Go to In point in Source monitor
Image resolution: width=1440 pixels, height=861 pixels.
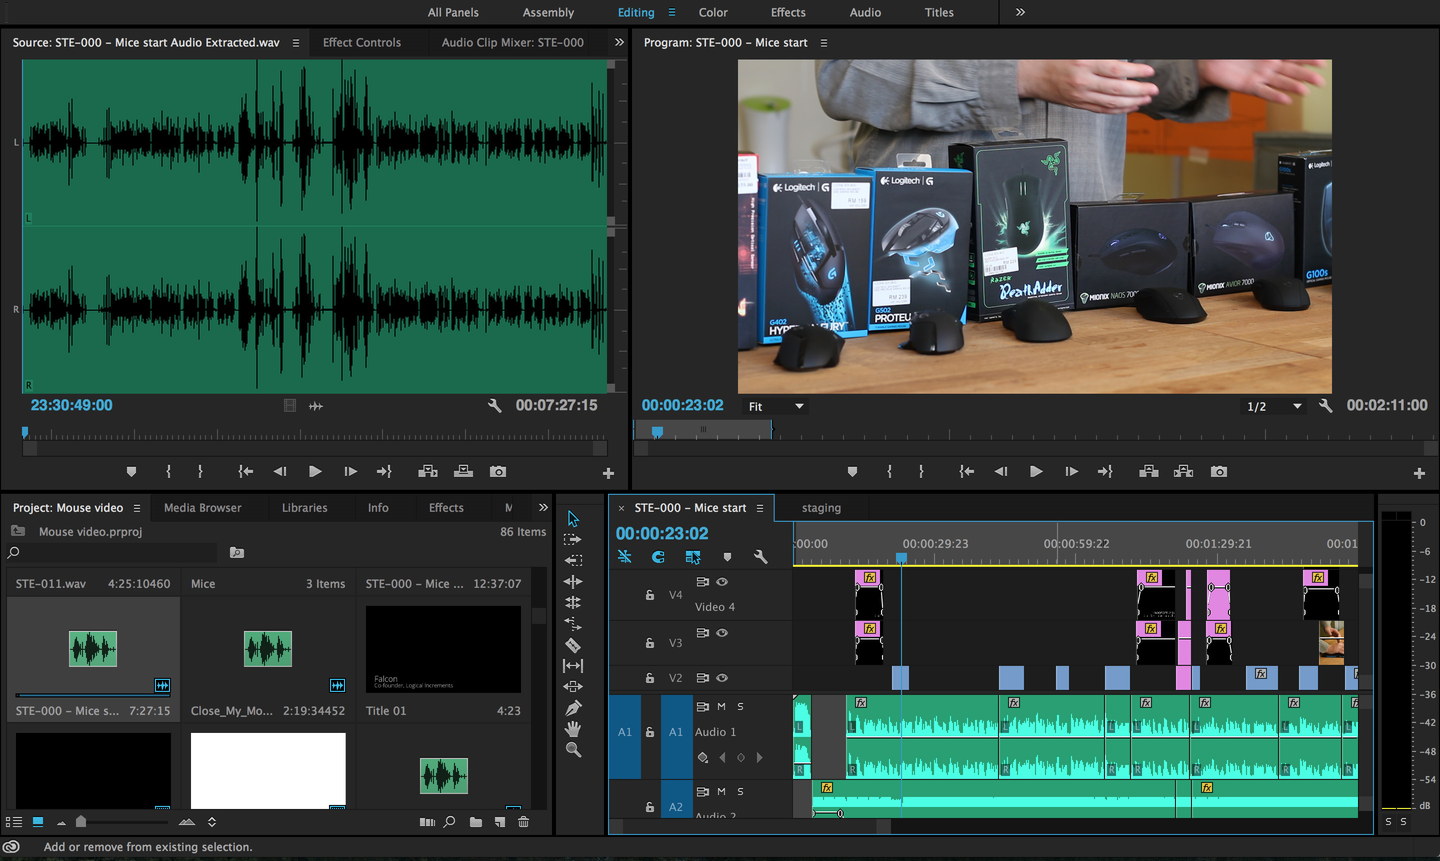pos(246,471)
